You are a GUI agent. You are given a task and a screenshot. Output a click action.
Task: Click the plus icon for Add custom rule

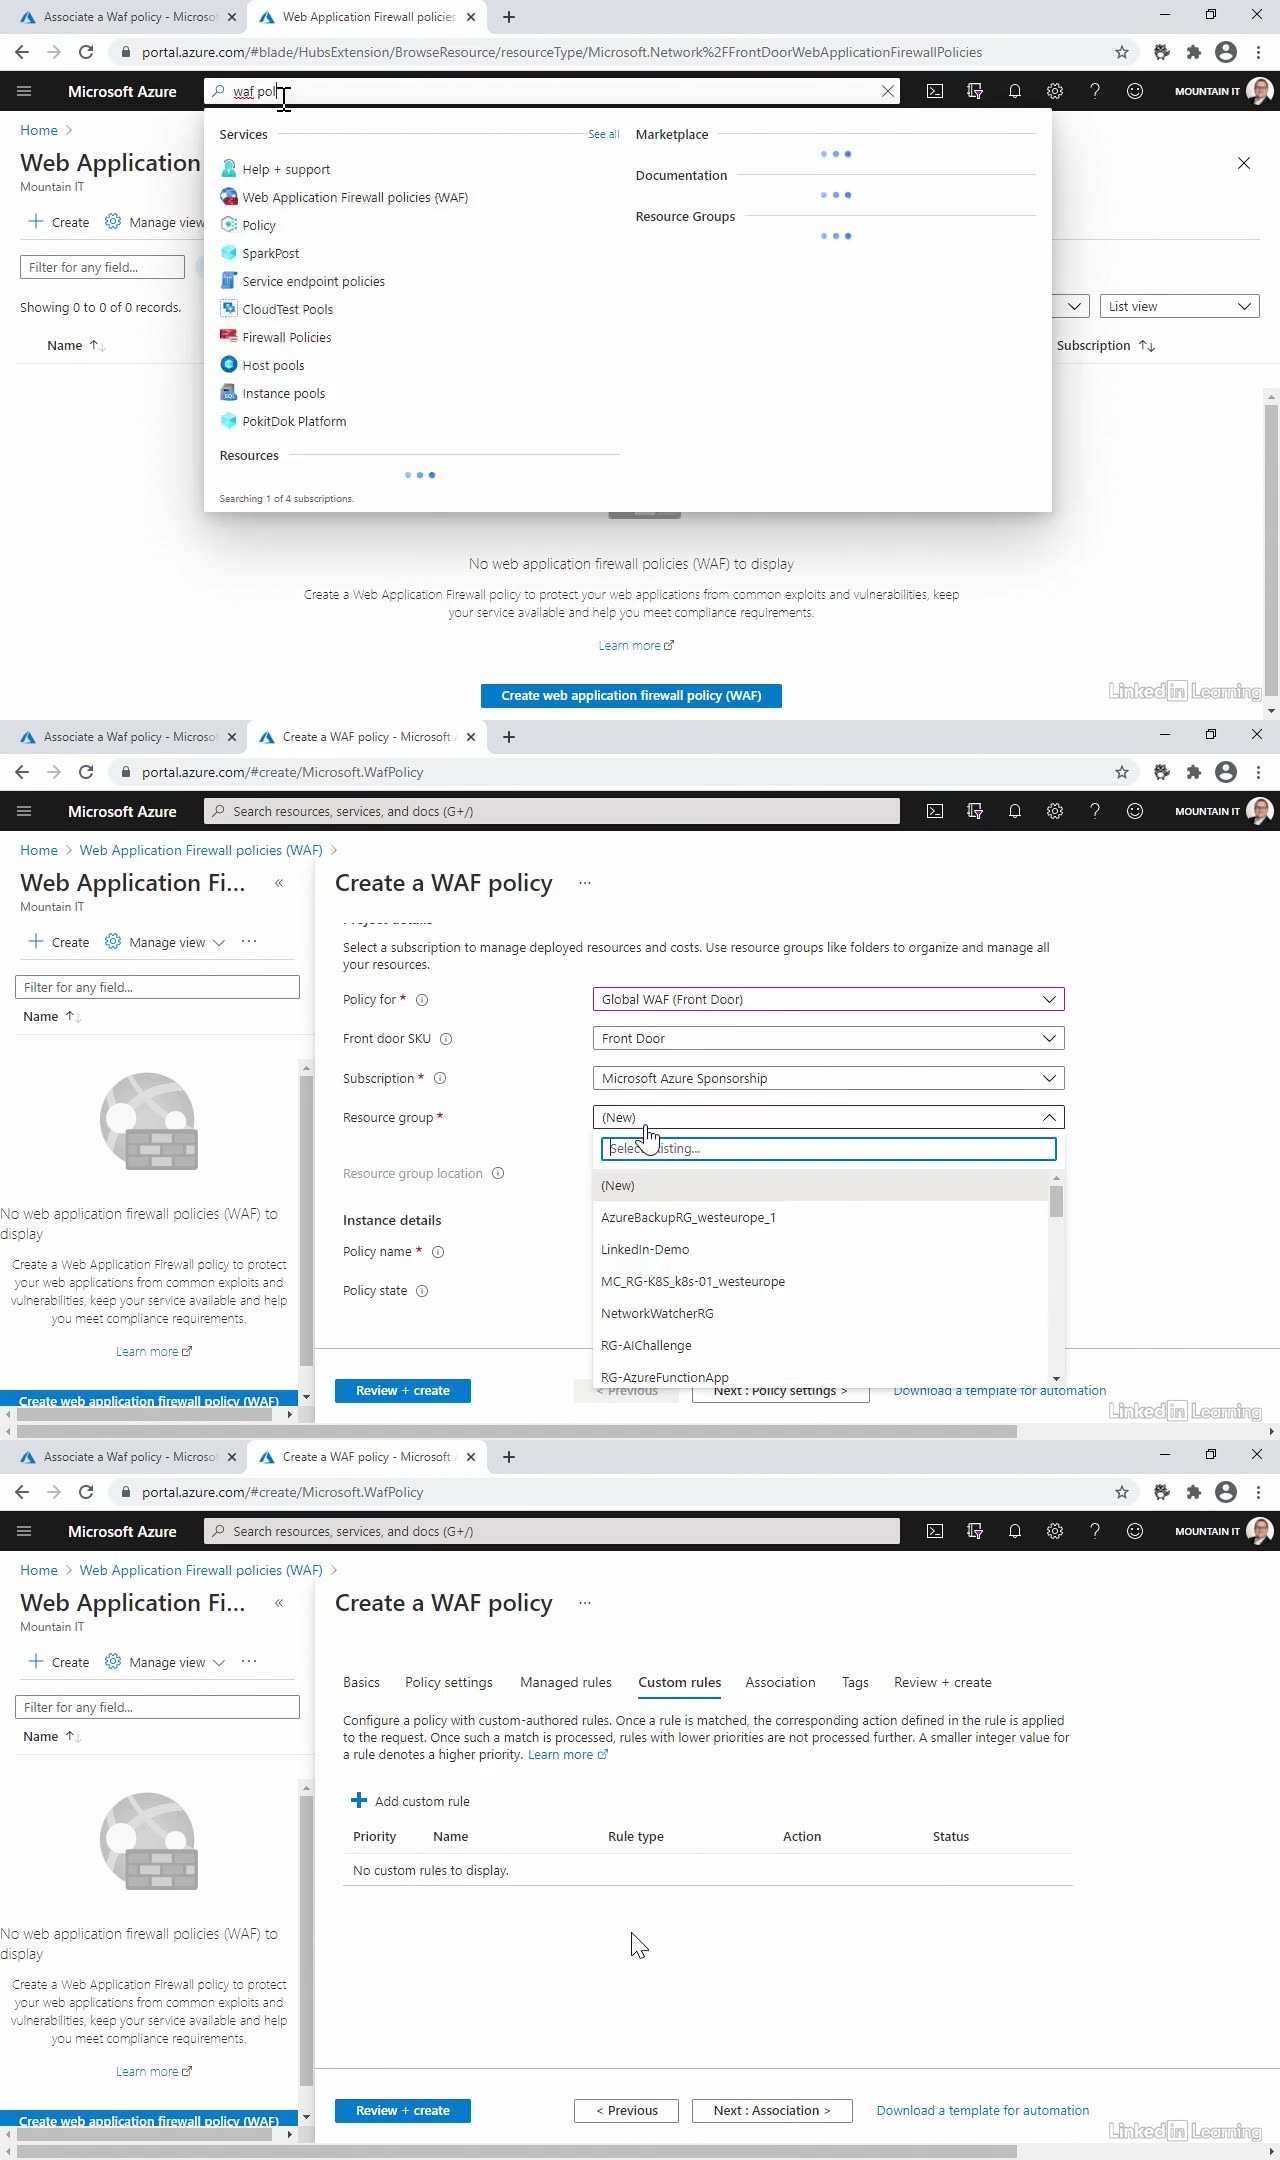359,1801
